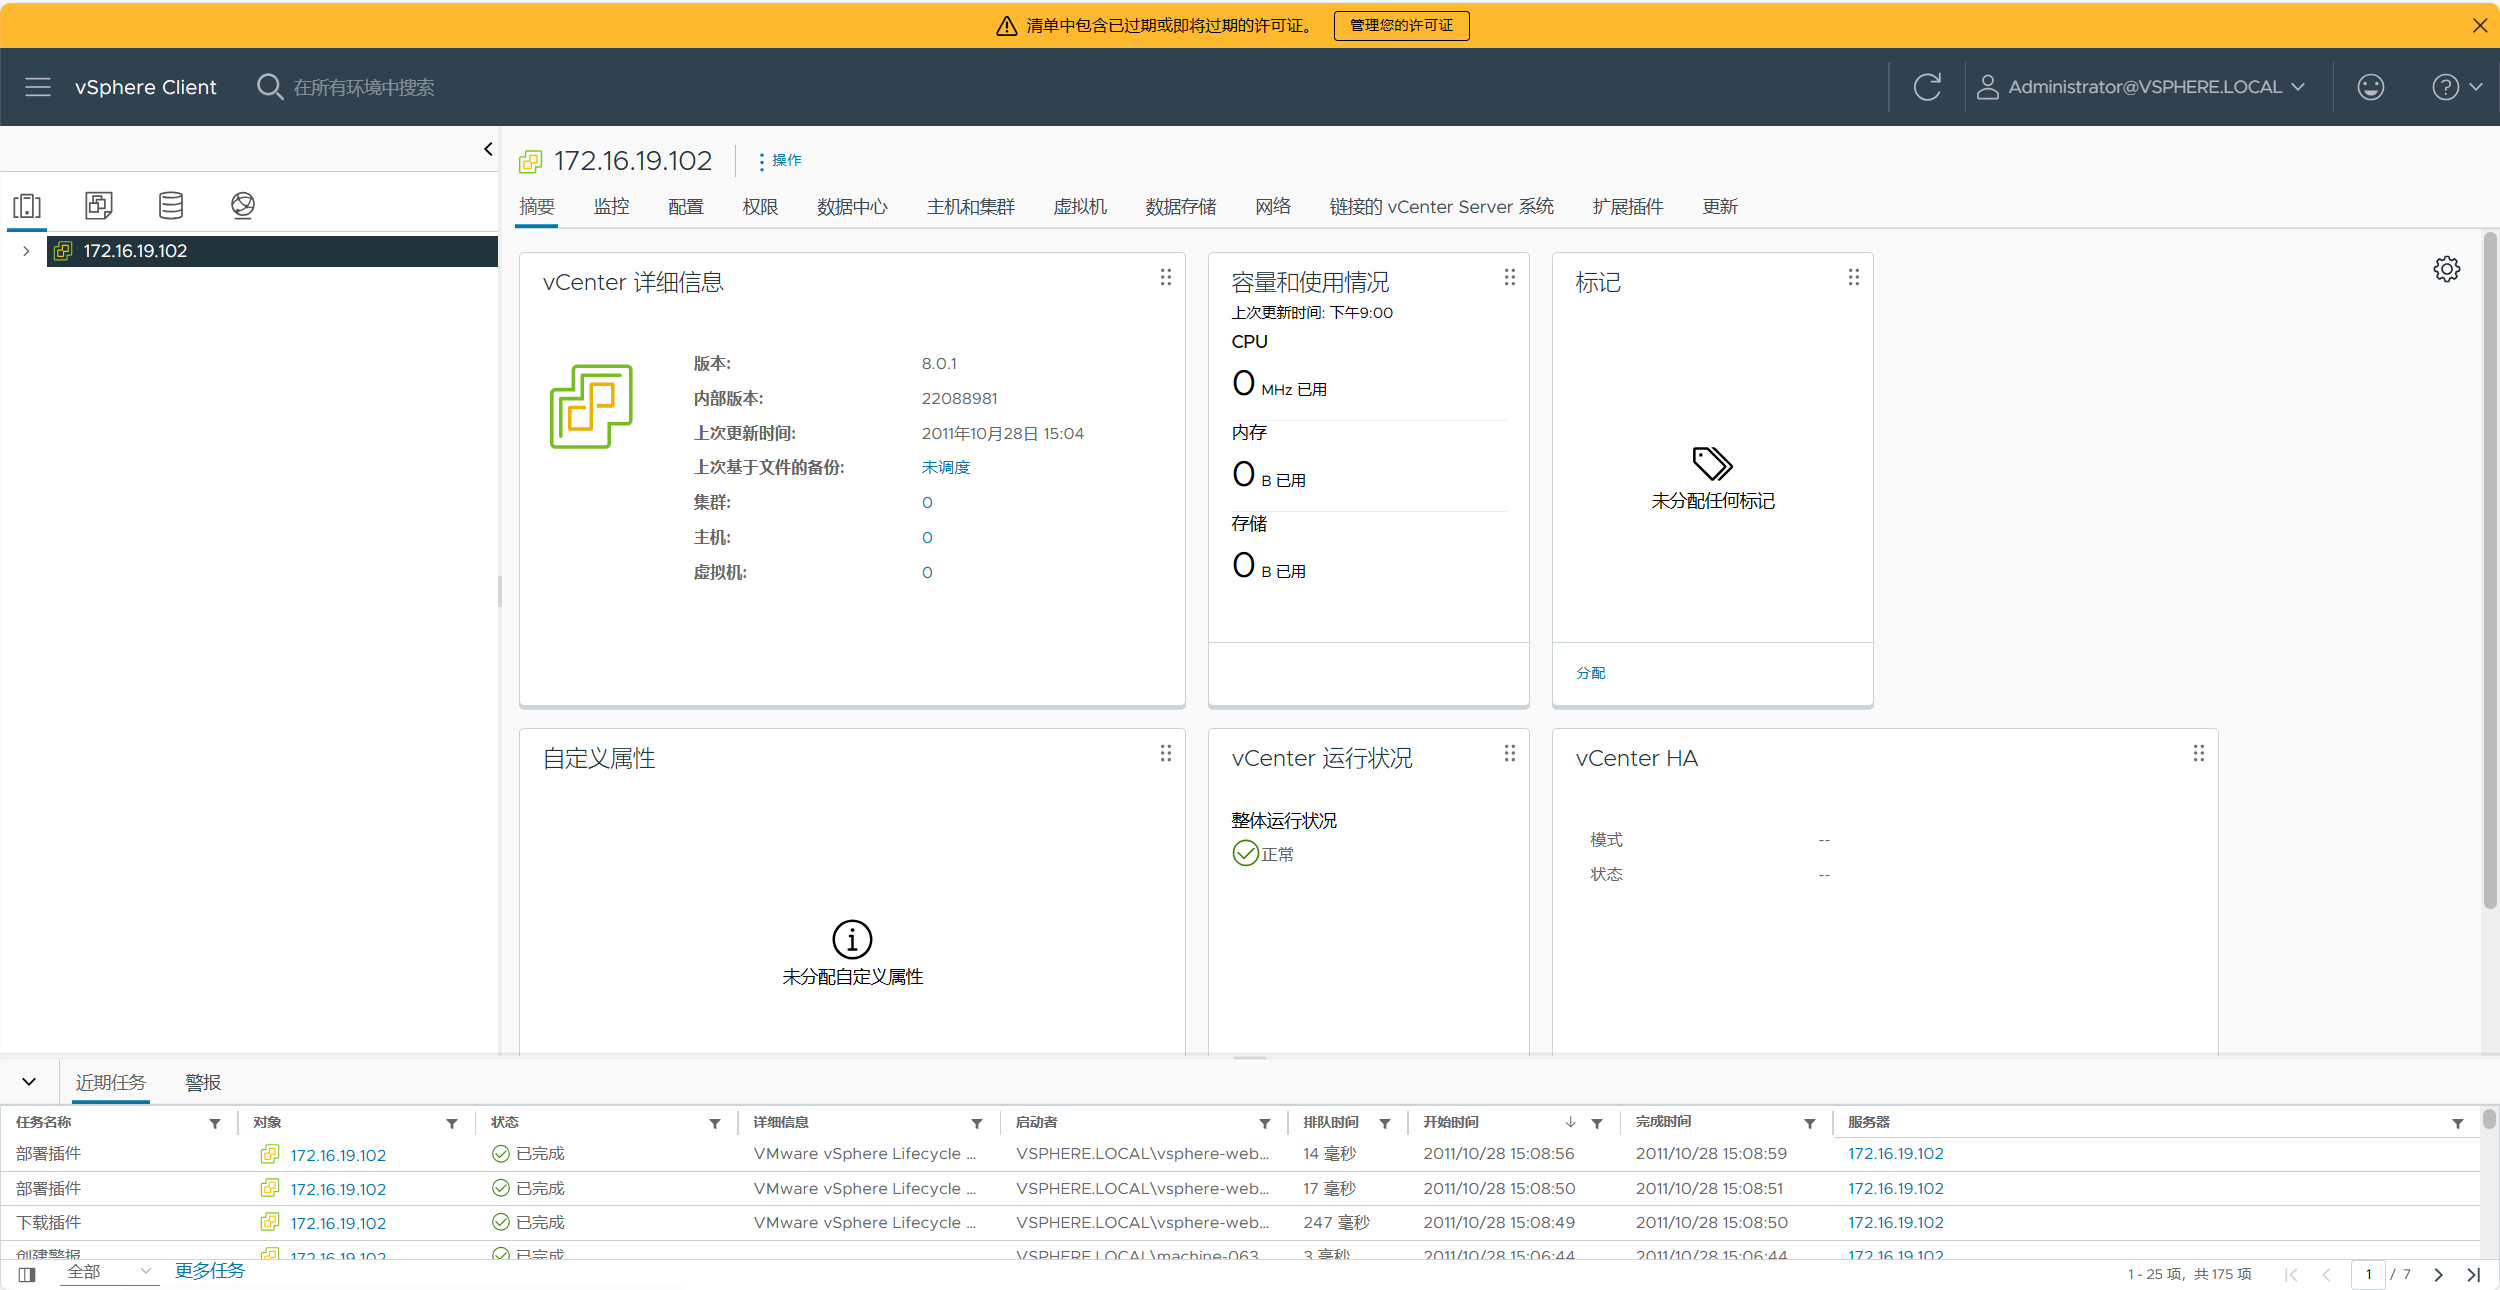Open the Hosts and Clusters inventory view
The image size is (2500, 1290).
(x=27, y=206)
